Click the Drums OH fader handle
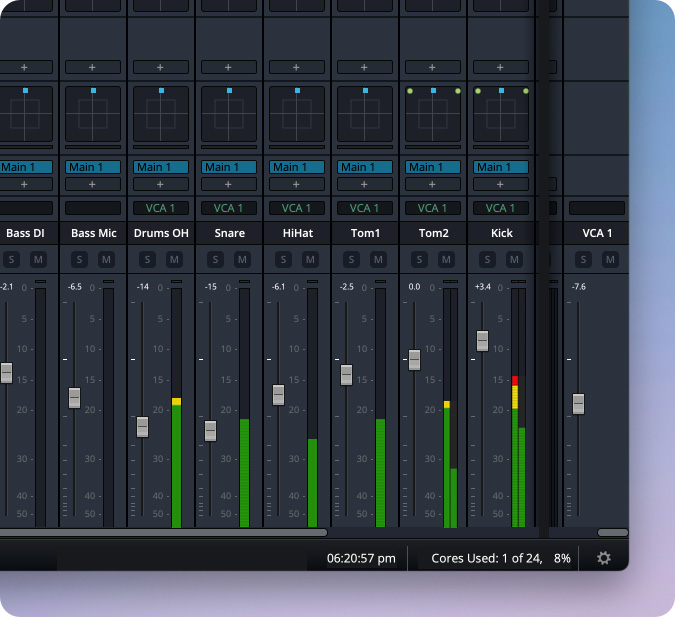This screenshot has height=617, width=675. point(142,426)
